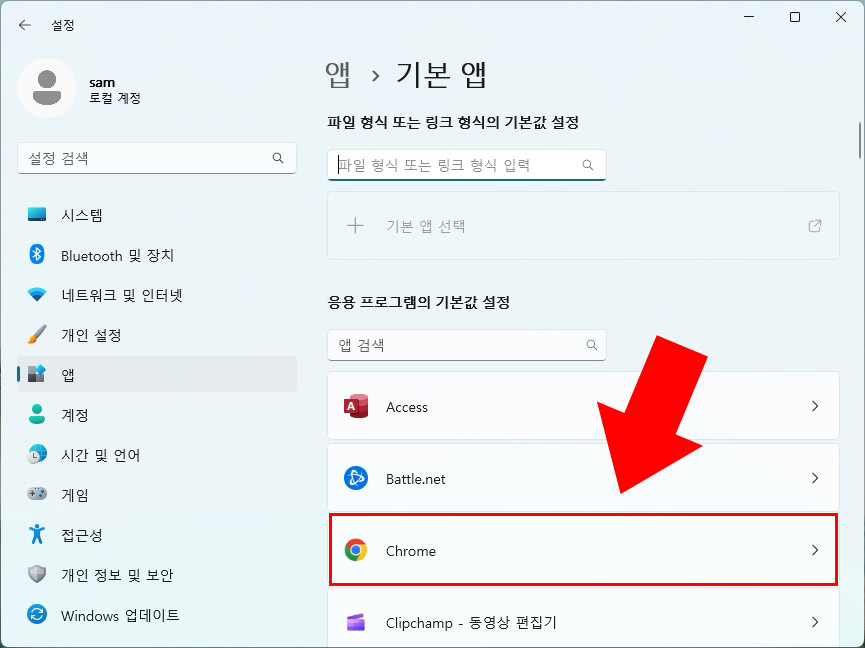
Task: Expand Battle.net to view its defaults
Action: [815, 478]
